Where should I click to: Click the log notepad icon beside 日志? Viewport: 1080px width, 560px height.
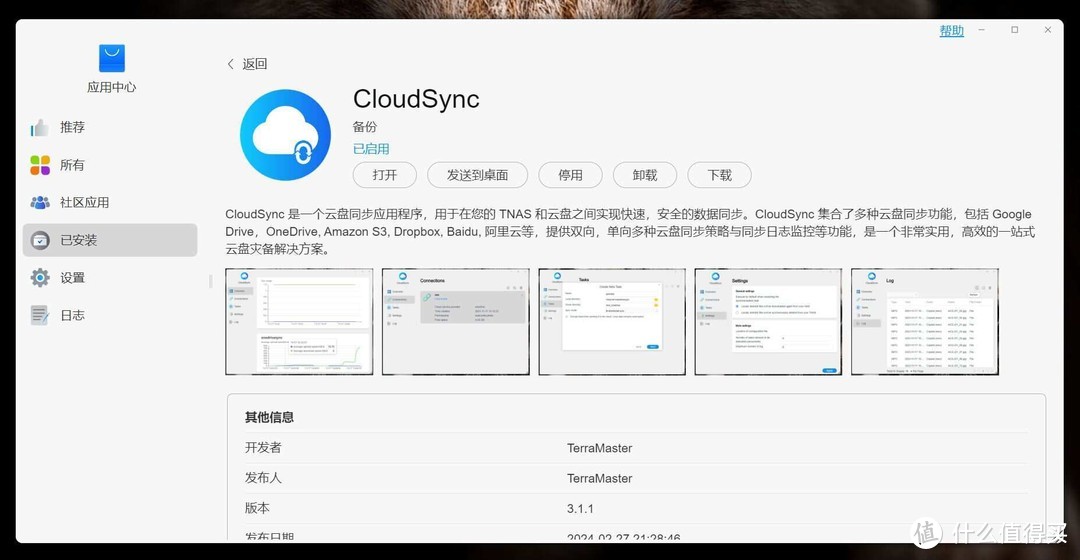tap(40, 315)
